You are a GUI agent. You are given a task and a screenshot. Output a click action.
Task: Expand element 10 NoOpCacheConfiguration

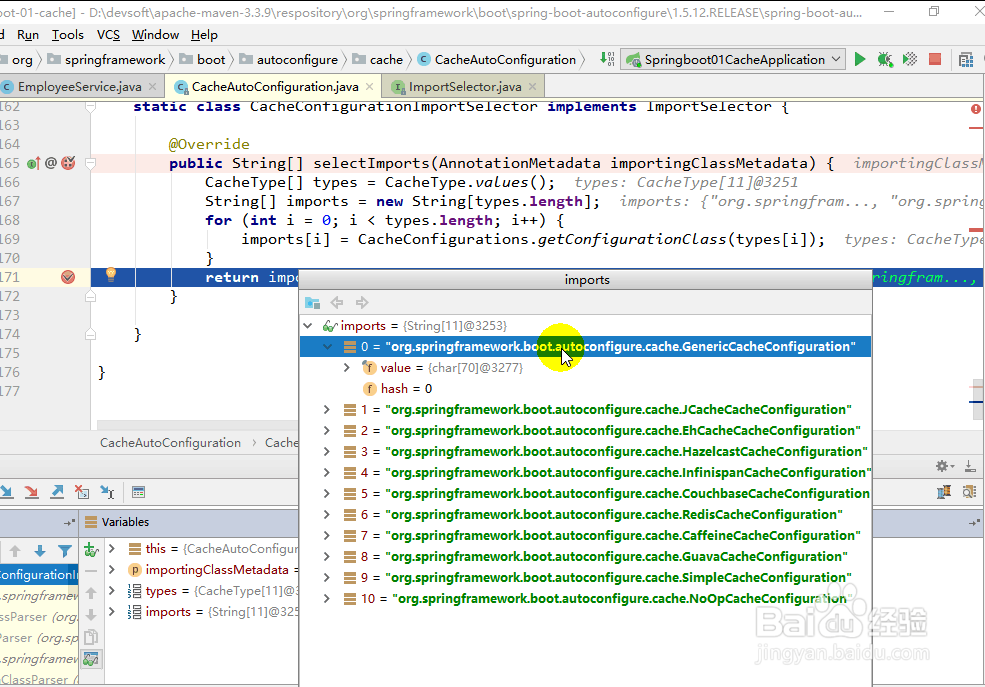(x=327, y=598)
